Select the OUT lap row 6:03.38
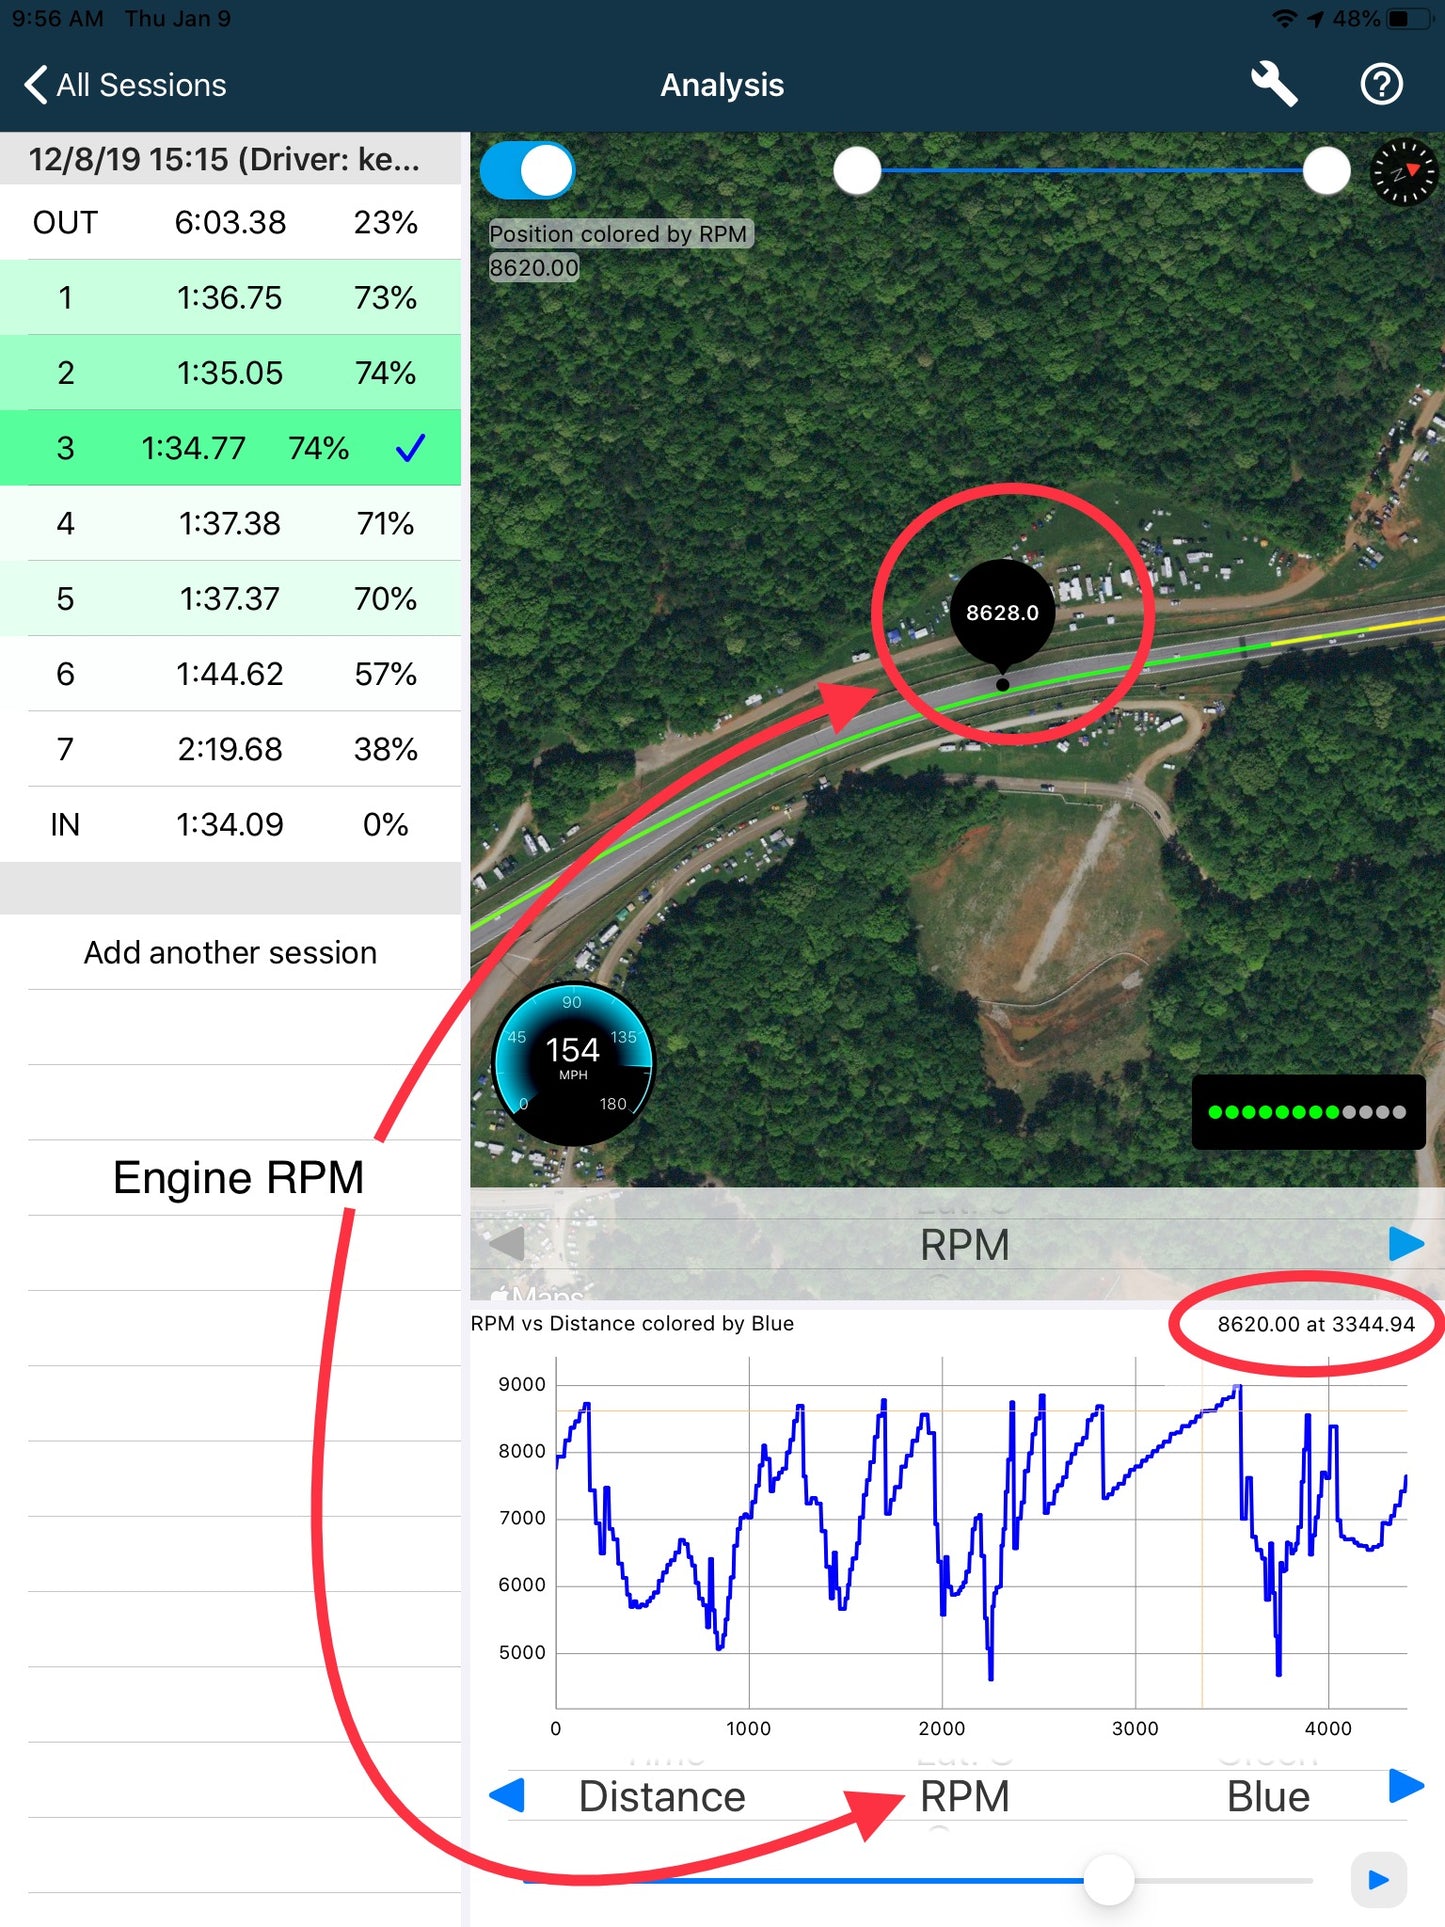1445x1927 pixels. click(x=230, y=222)
